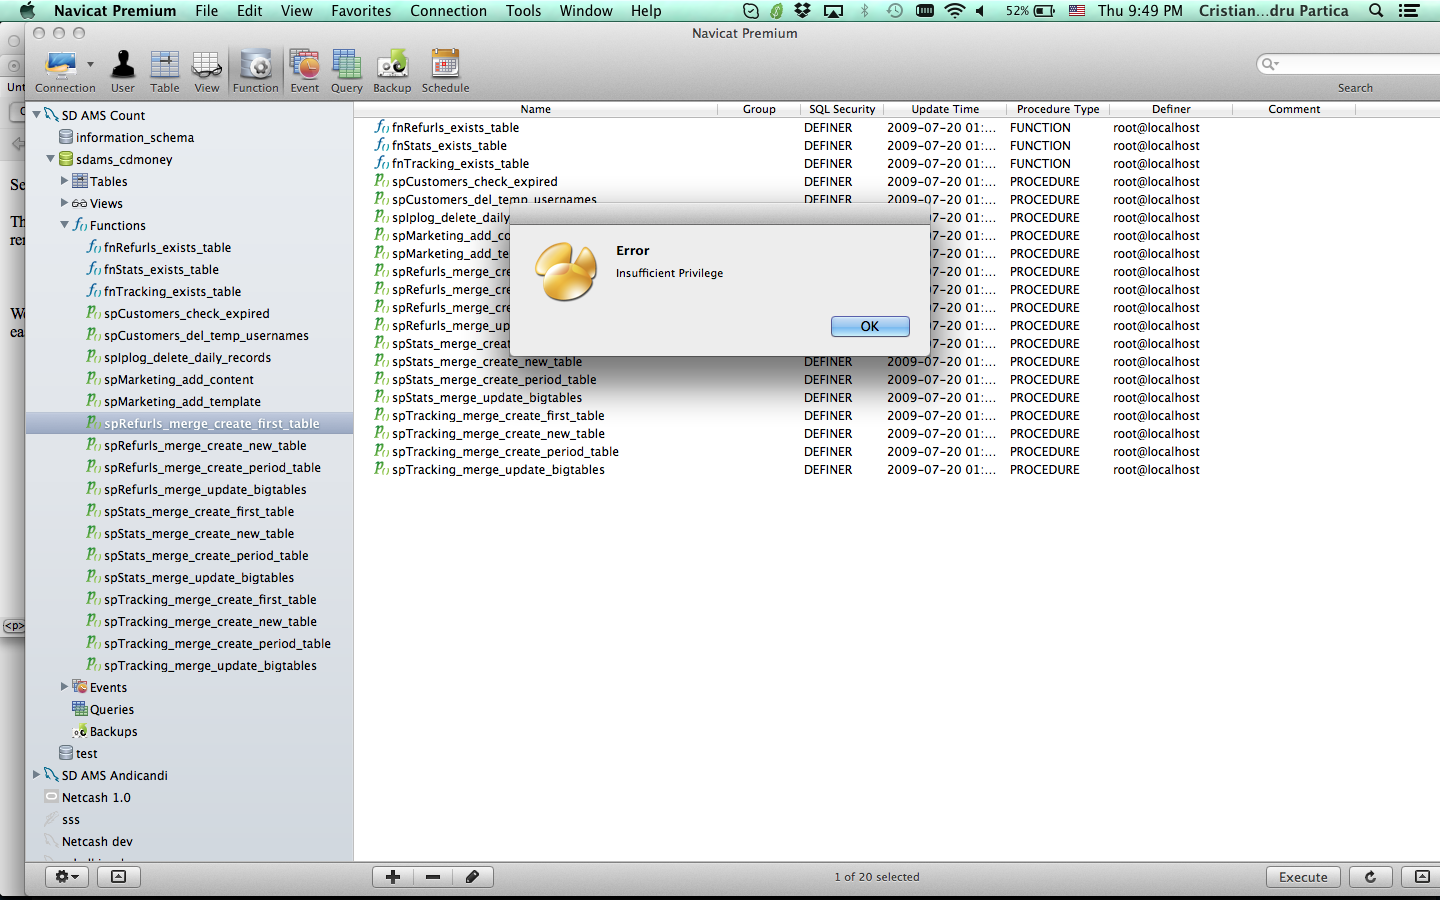Toggle the bottom-left panel view button next to gear
Screen dimensions: 1440x900
[118, 877]
